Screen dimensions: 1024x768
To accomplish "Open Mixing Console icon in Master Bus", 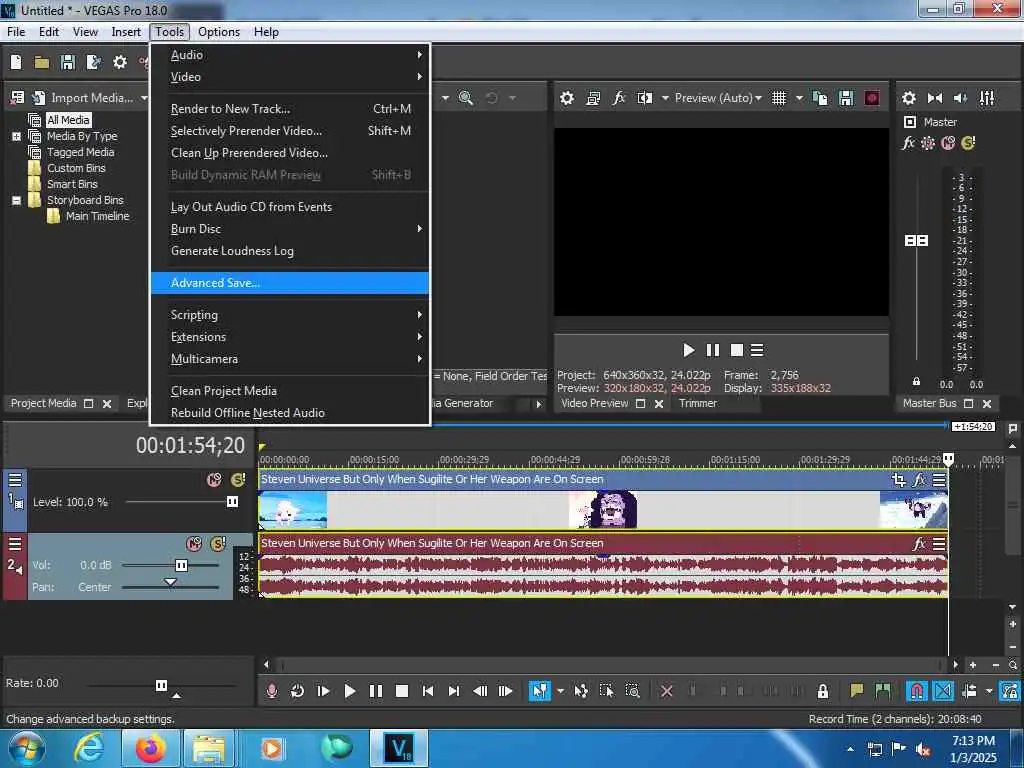I will (987, 98).
